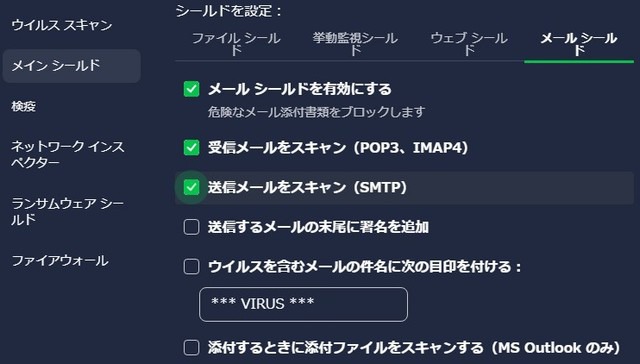The width and height of the screenshot is (640, 364).
Task: Open the 挙動監視シールド tab
Action: coord(355,44)
